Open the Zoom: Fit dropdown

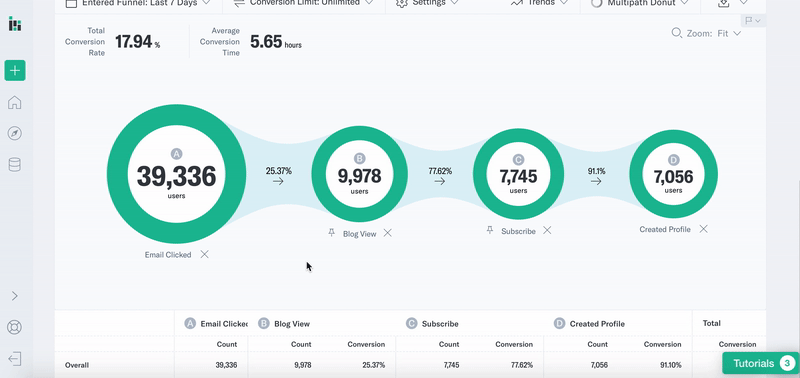click(x=706, y=33)
